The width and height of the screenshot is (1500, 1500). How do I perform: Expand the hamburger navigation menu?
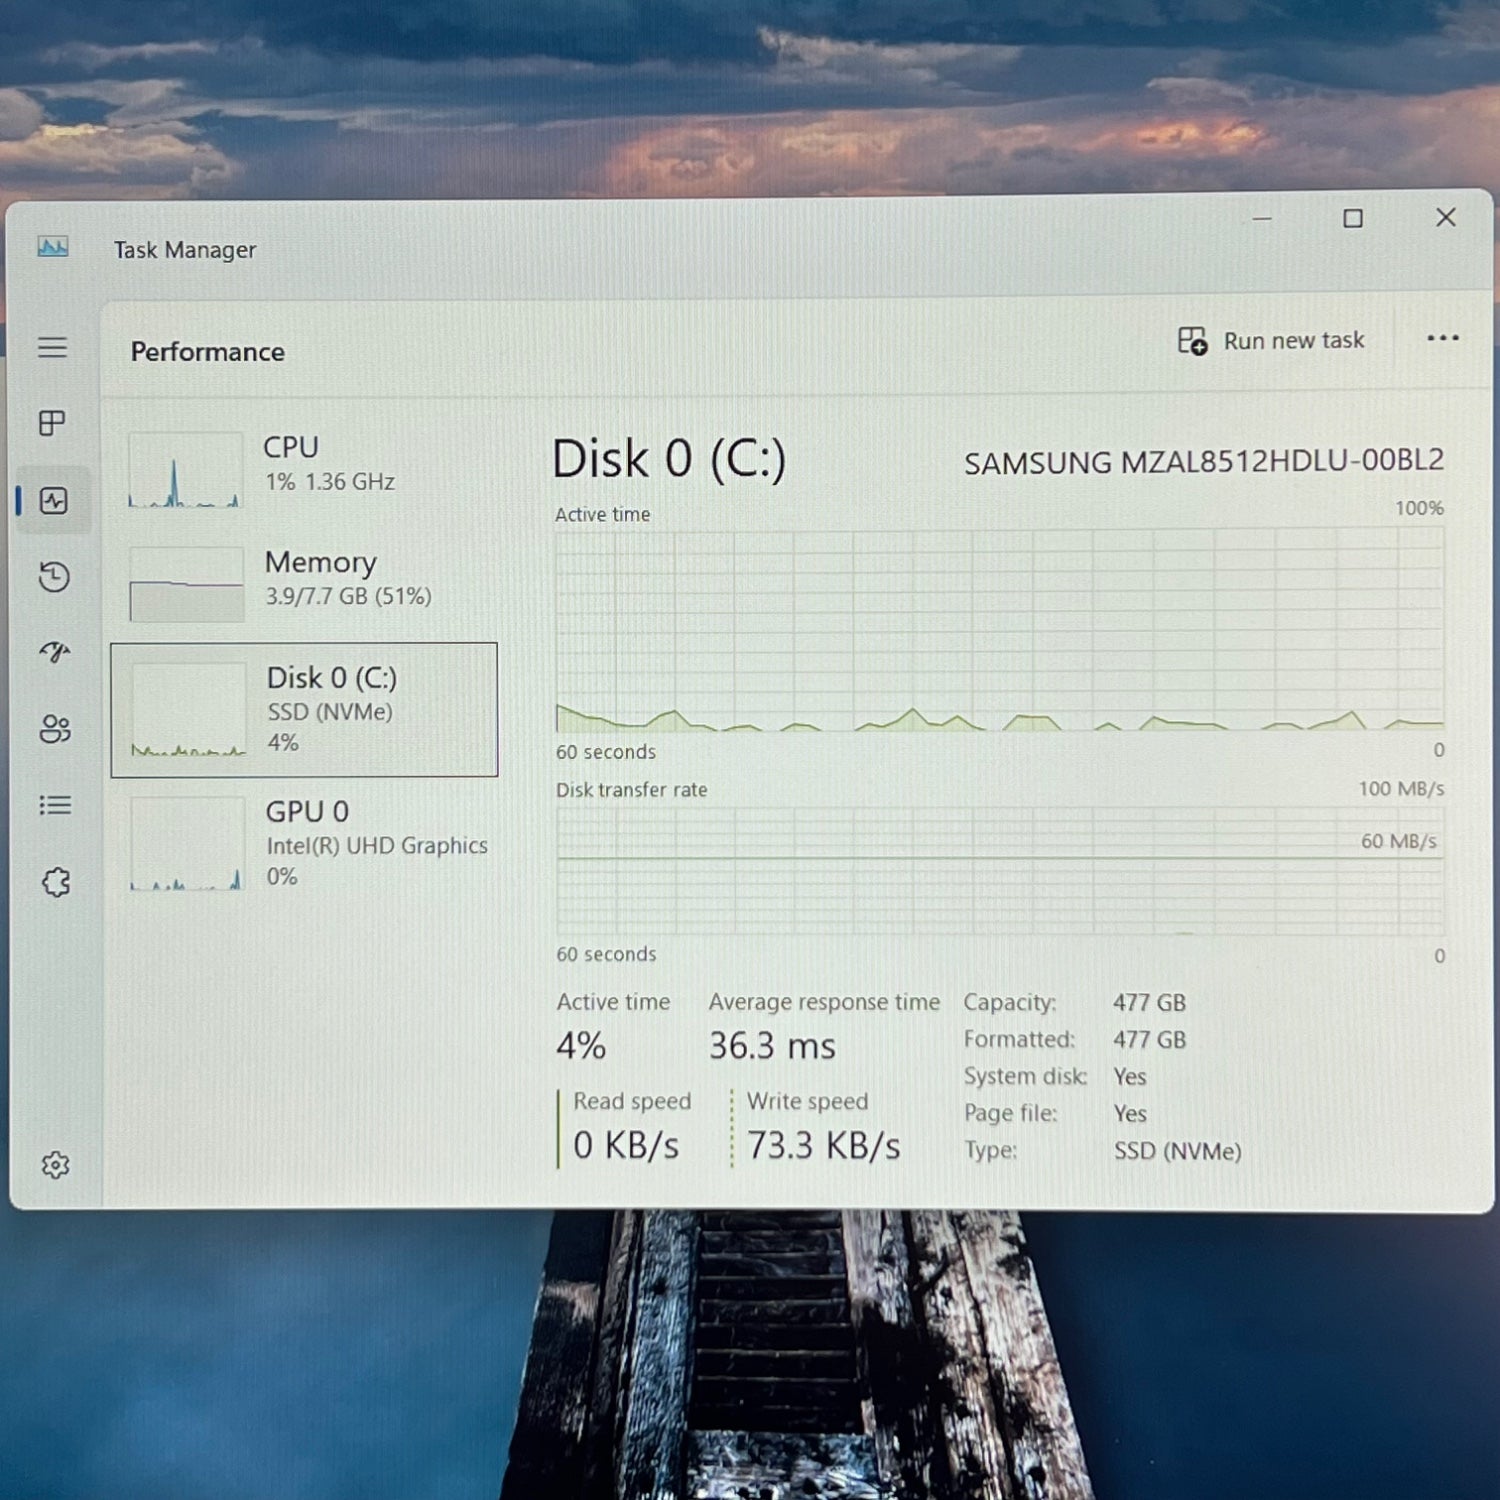(x=53, y=348)
